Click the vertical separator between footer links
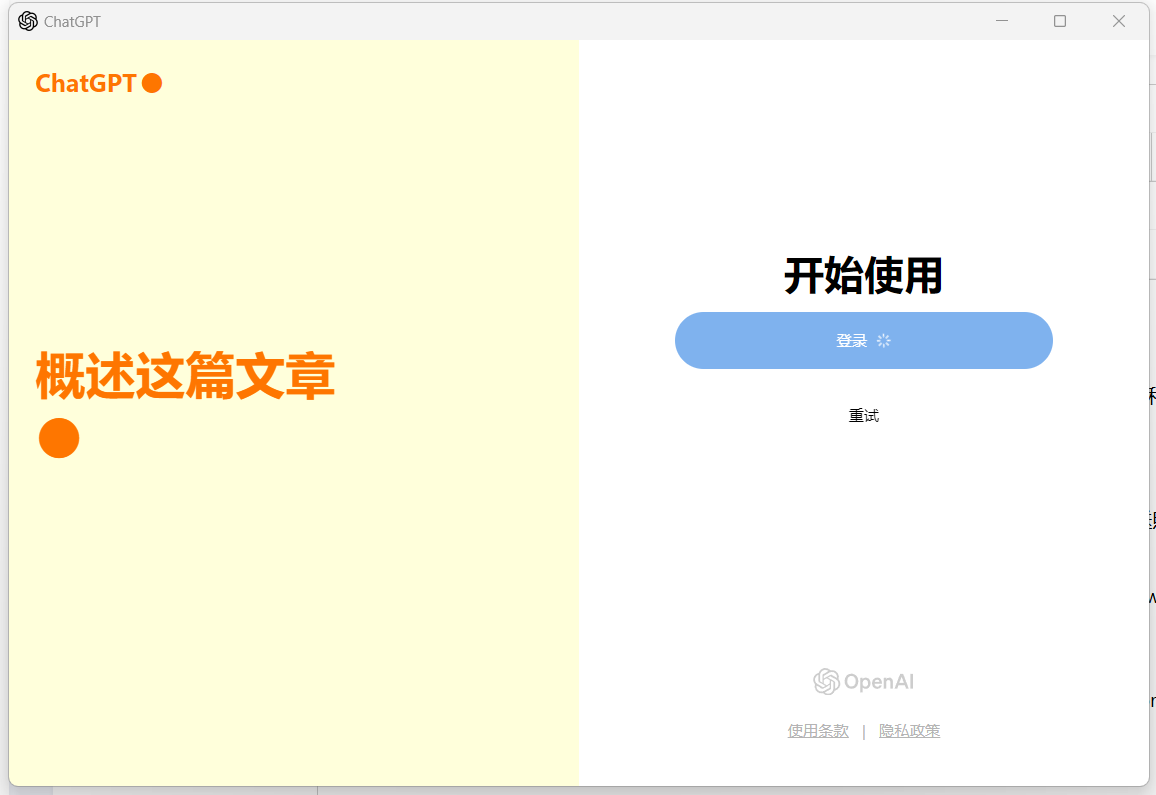1156x795 pixels. point(864,731)
